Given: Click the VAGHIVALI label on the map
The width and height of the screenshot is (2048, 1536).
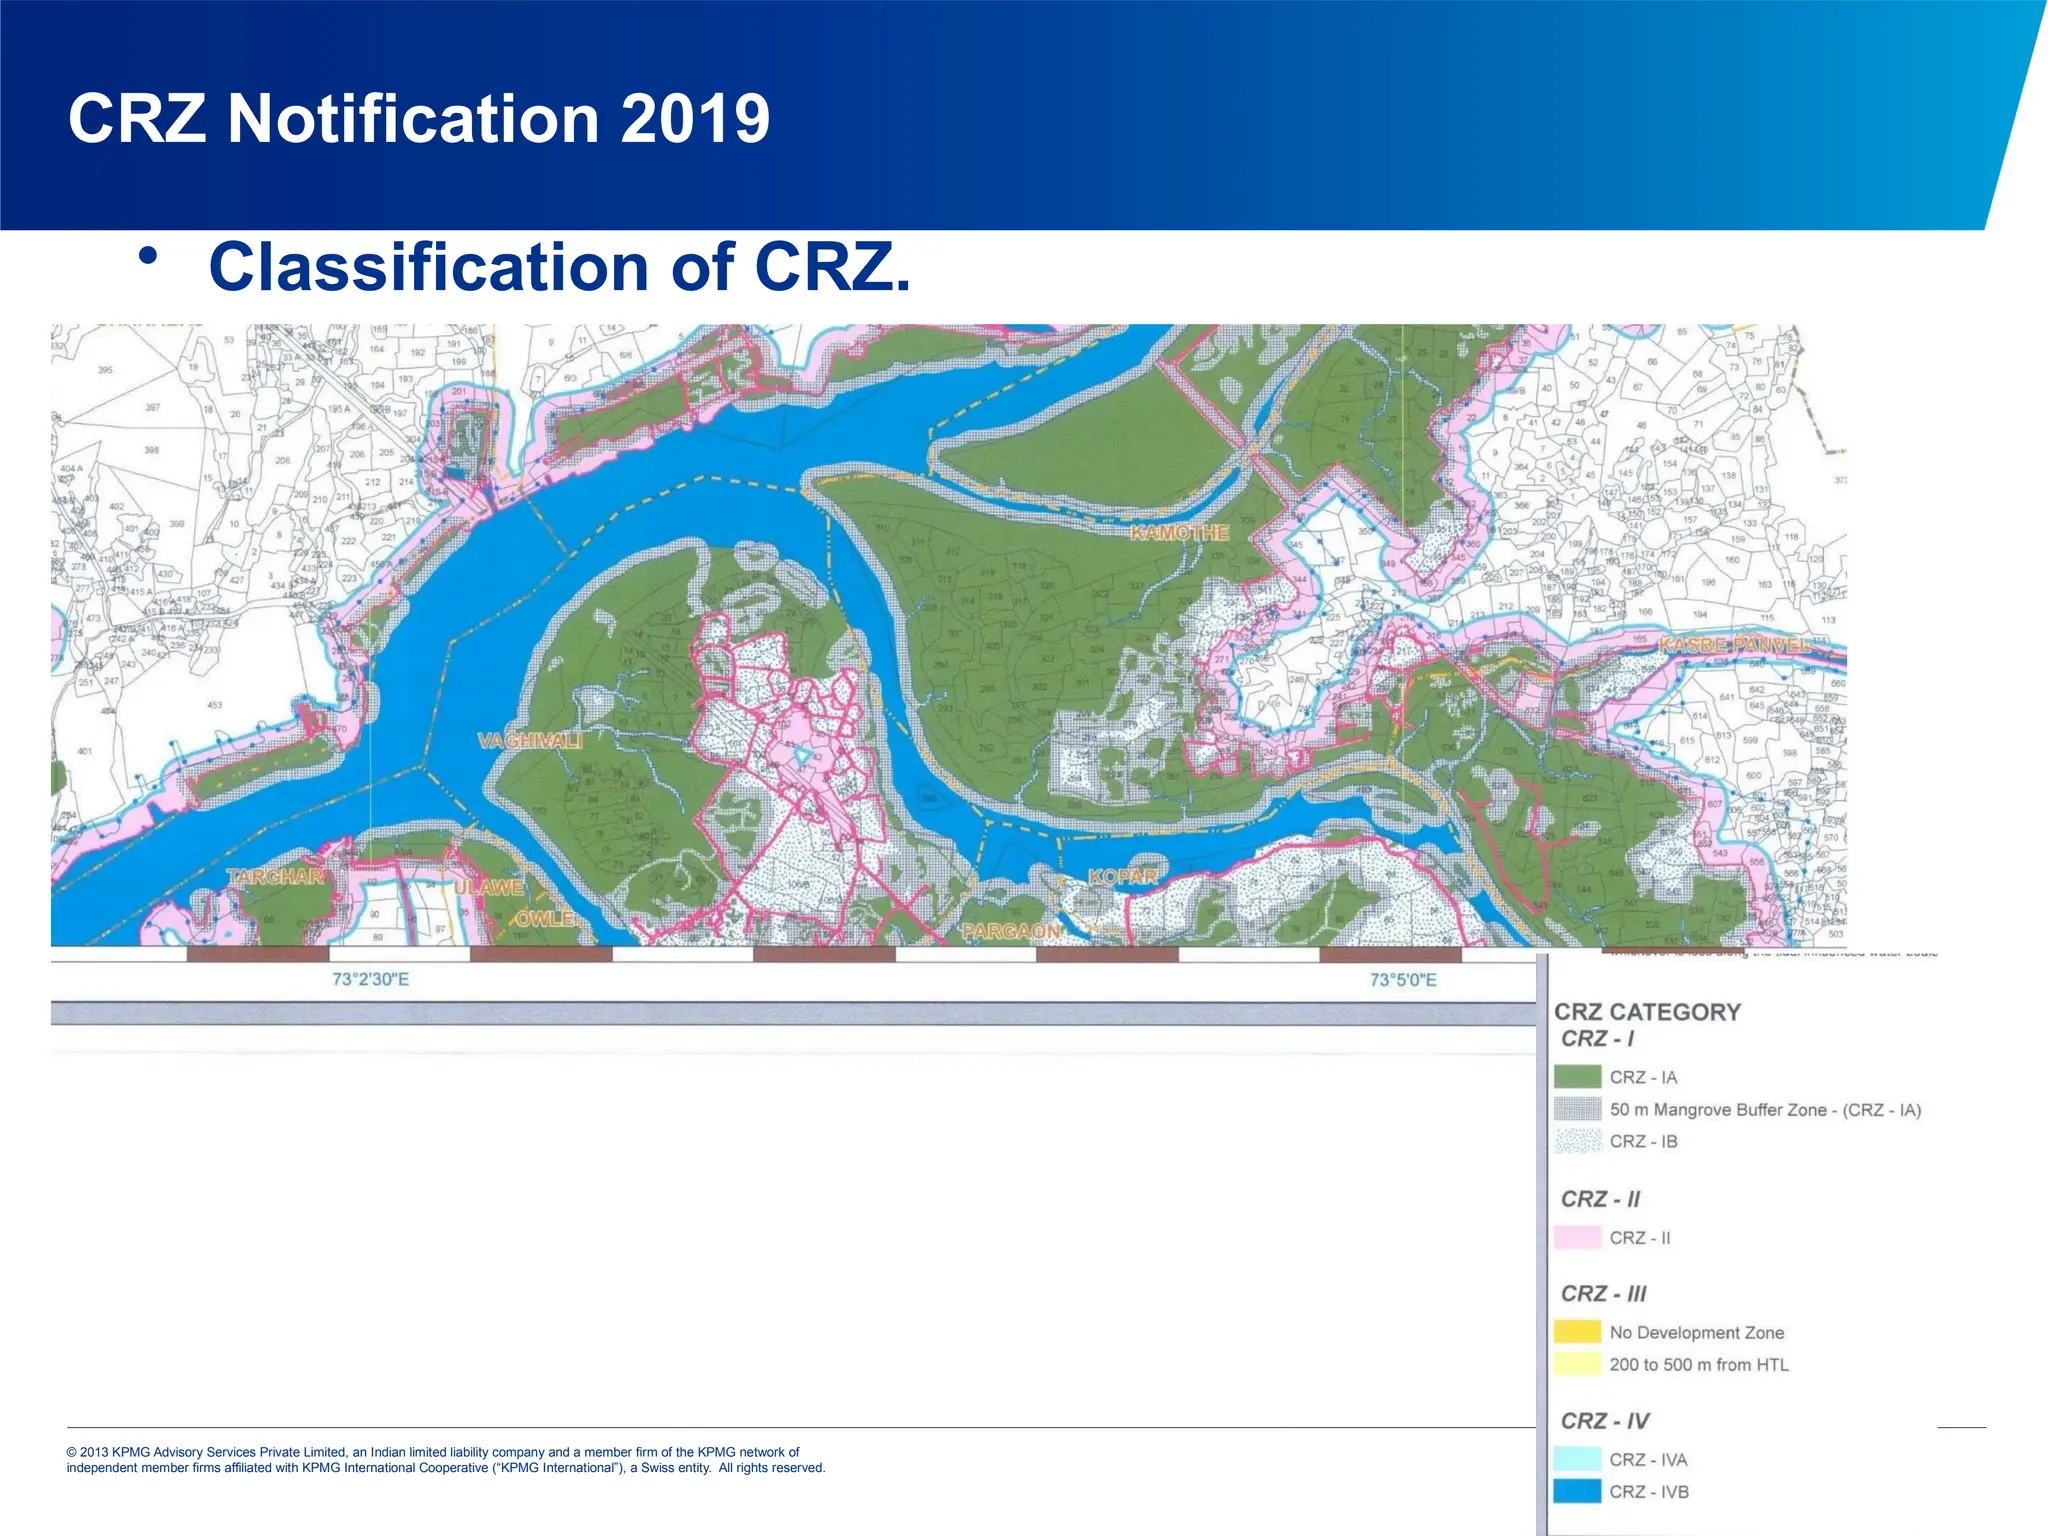Looking at the screenshot, I should point(530,741).
